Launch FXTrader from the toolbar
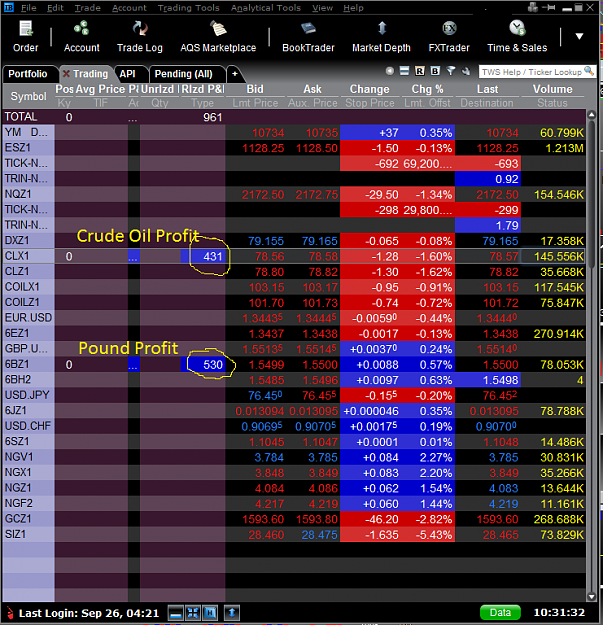 449,36
